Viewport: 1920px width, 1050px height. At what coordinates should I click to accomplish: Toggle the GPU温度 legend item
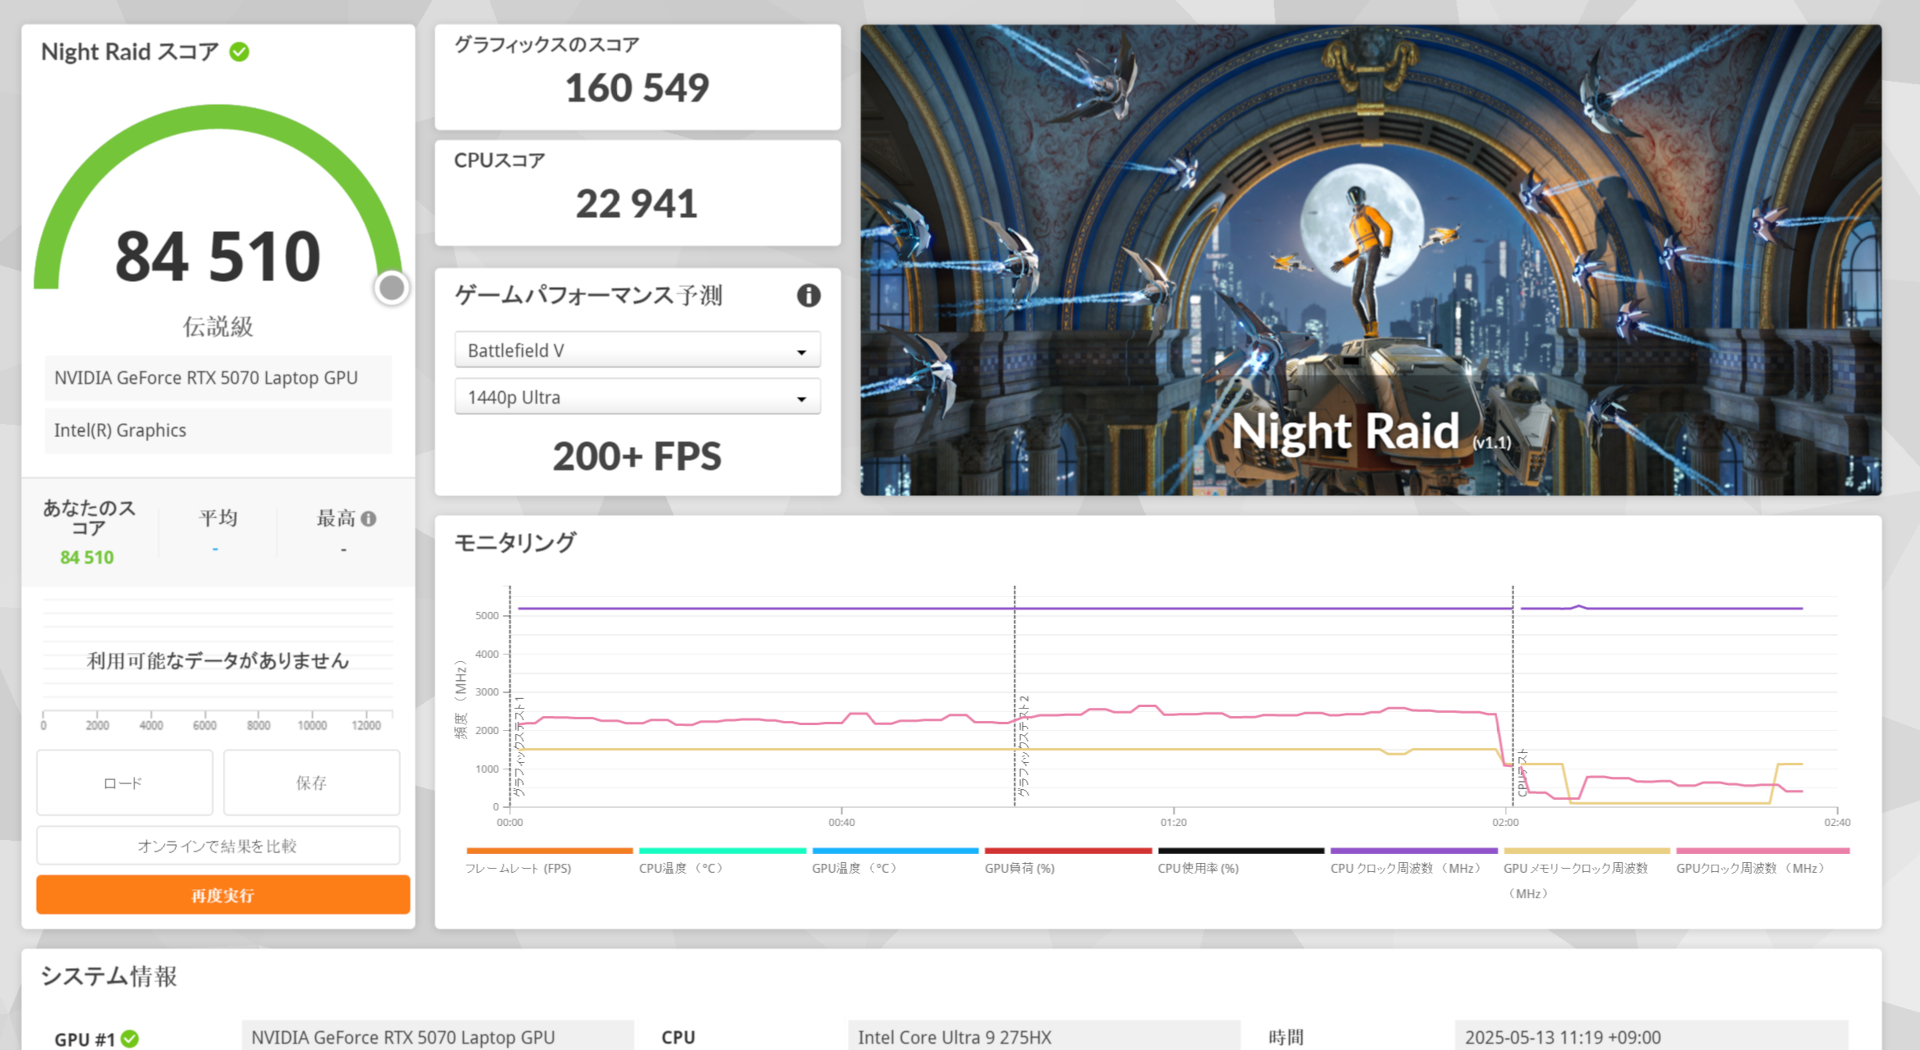pos(850,868)
